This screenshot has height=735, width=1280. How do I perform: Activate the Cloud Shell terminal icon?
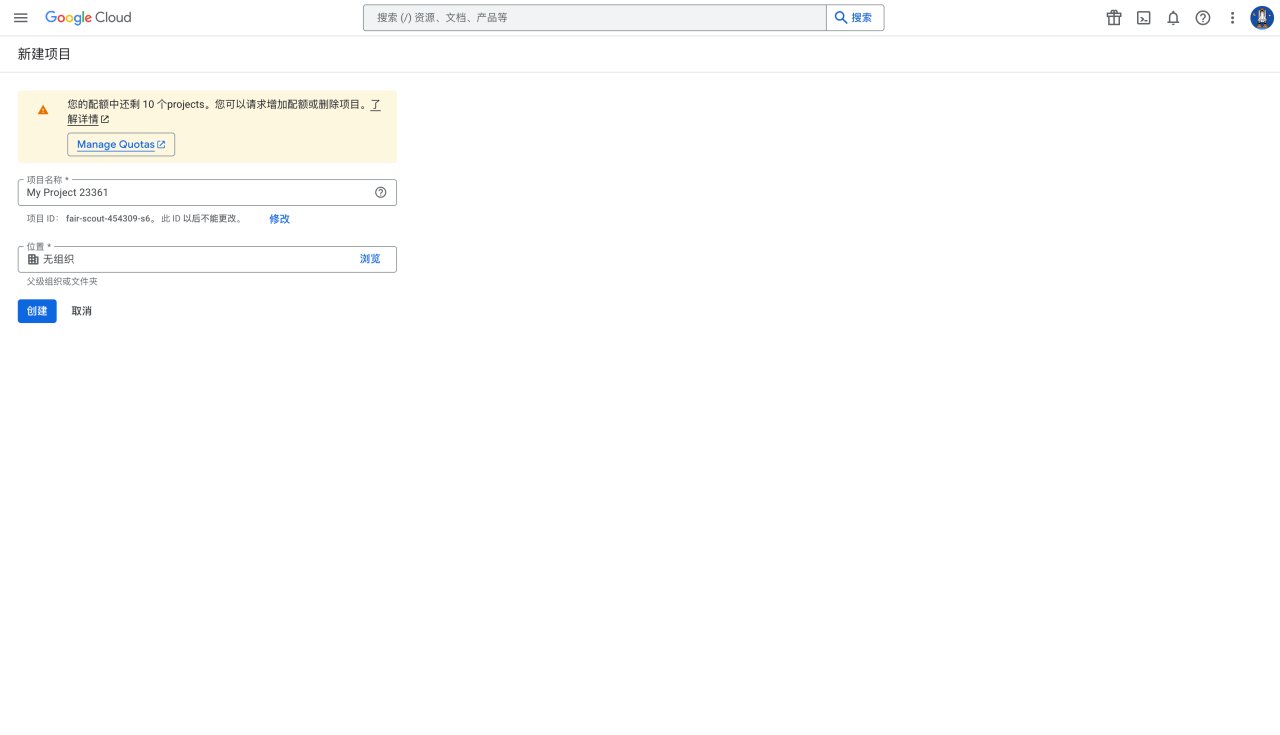coord(1144,18)
